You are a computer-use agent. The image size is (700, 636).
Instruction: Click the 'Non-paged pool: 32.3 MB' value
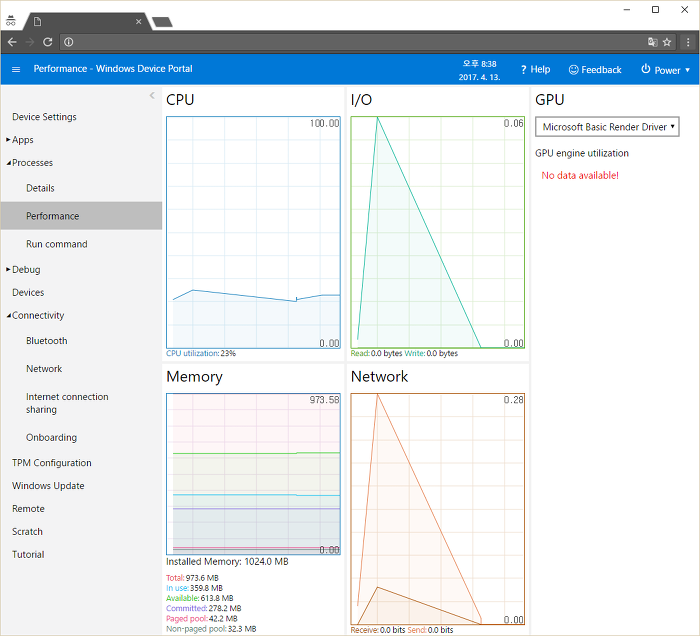click(x=211, y=629)
